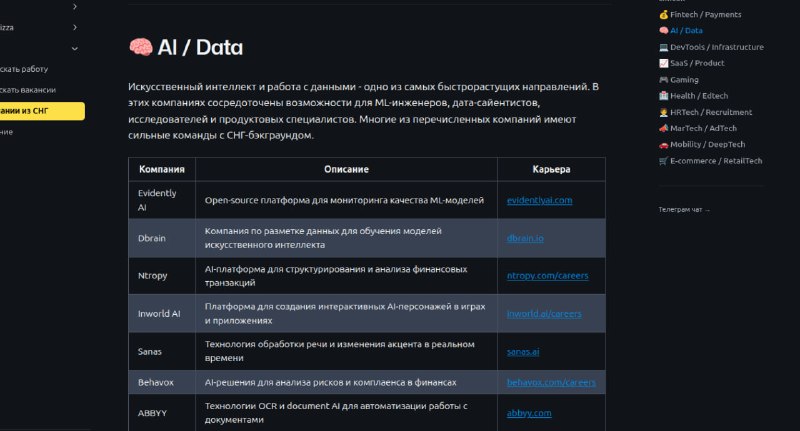
Task: Click the Dbrain row in the companies table
Action: click(367, 238)
